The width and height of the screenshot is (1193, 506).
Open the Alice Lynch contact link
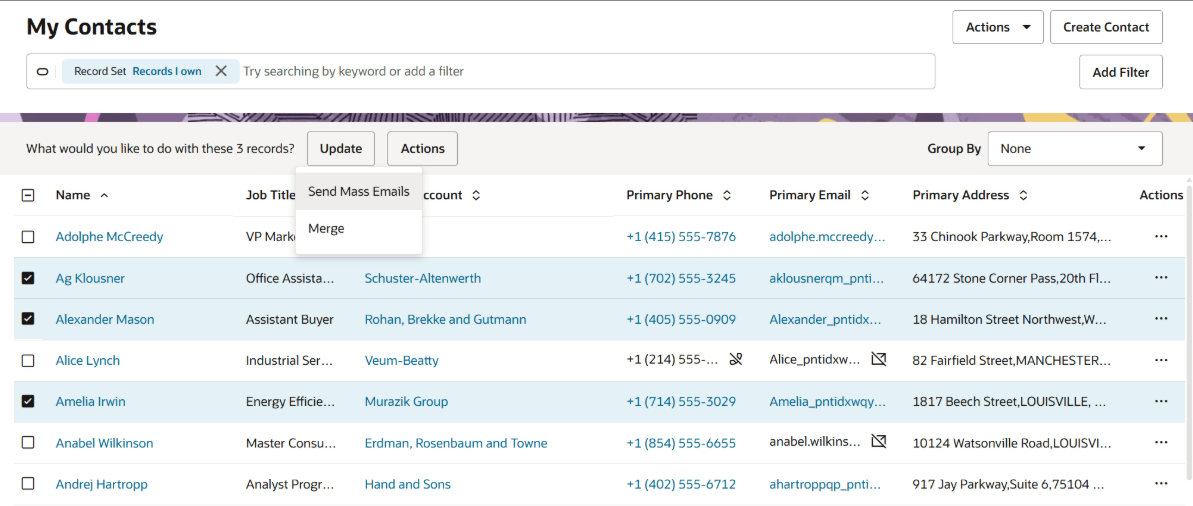tap(87, 360)
